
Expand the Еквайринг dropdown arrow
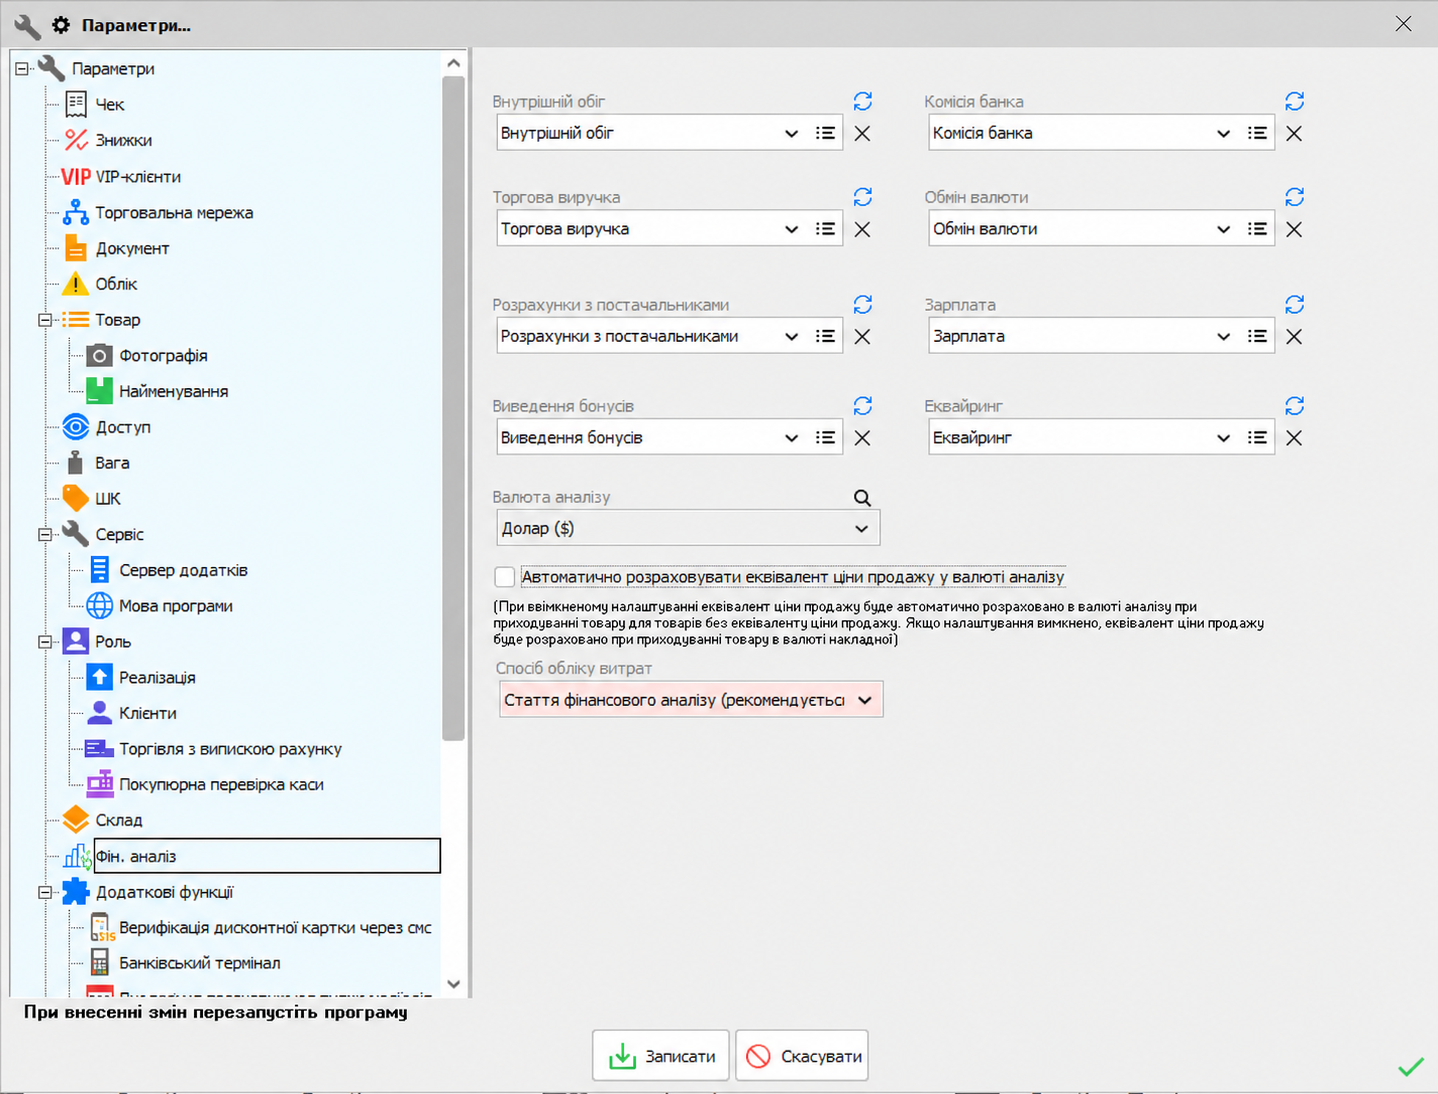tap(1223, 438)
